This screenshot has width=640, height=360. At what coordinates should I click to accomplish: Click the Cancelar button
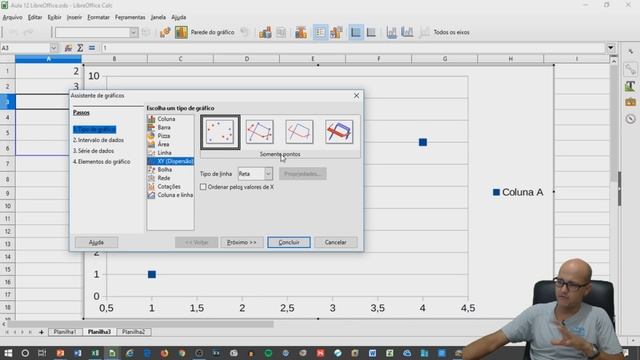pos(336,242)
